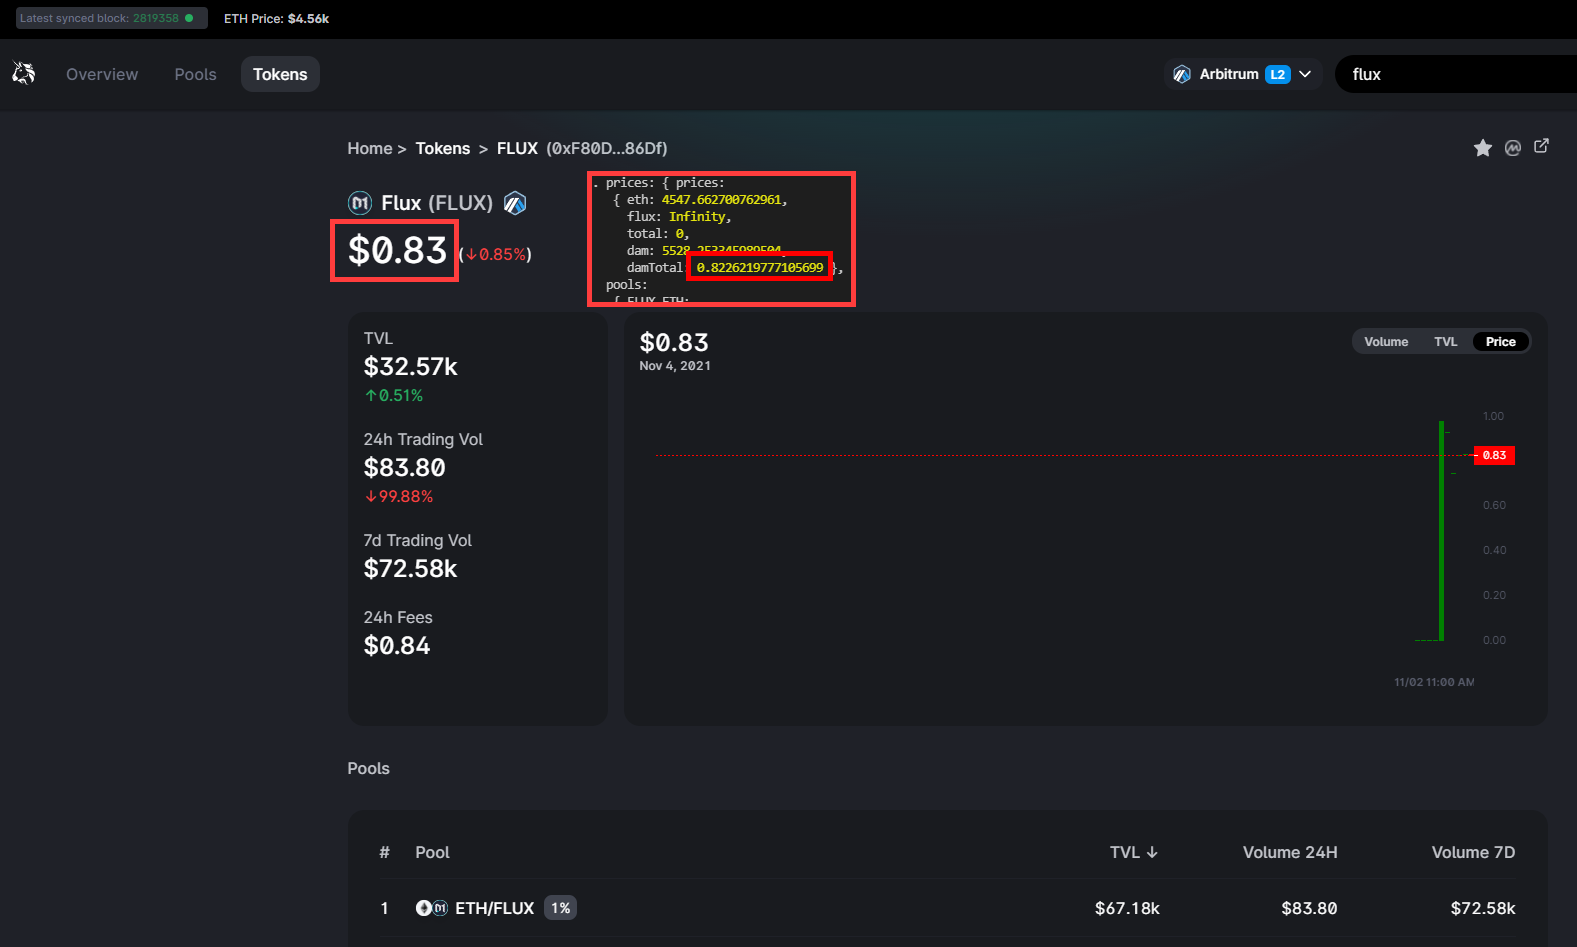Open CoinMarketCap icon link

[1513, 148]
